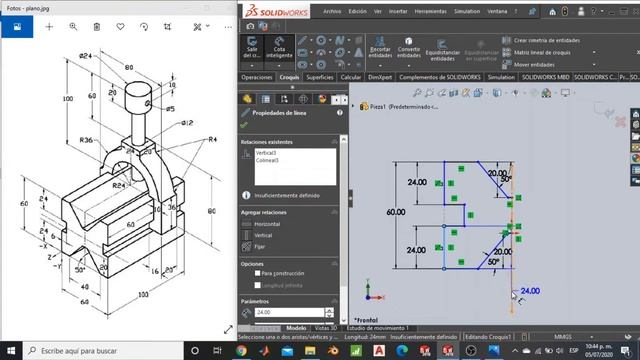
Task: Open the Archivo menu
Action: click(x=332, y=11)
